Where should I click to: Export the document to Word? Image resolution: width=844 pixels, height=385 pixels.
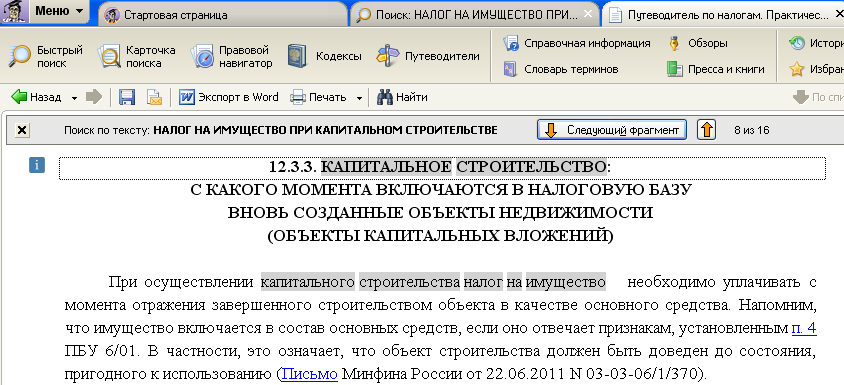[229, 97]
